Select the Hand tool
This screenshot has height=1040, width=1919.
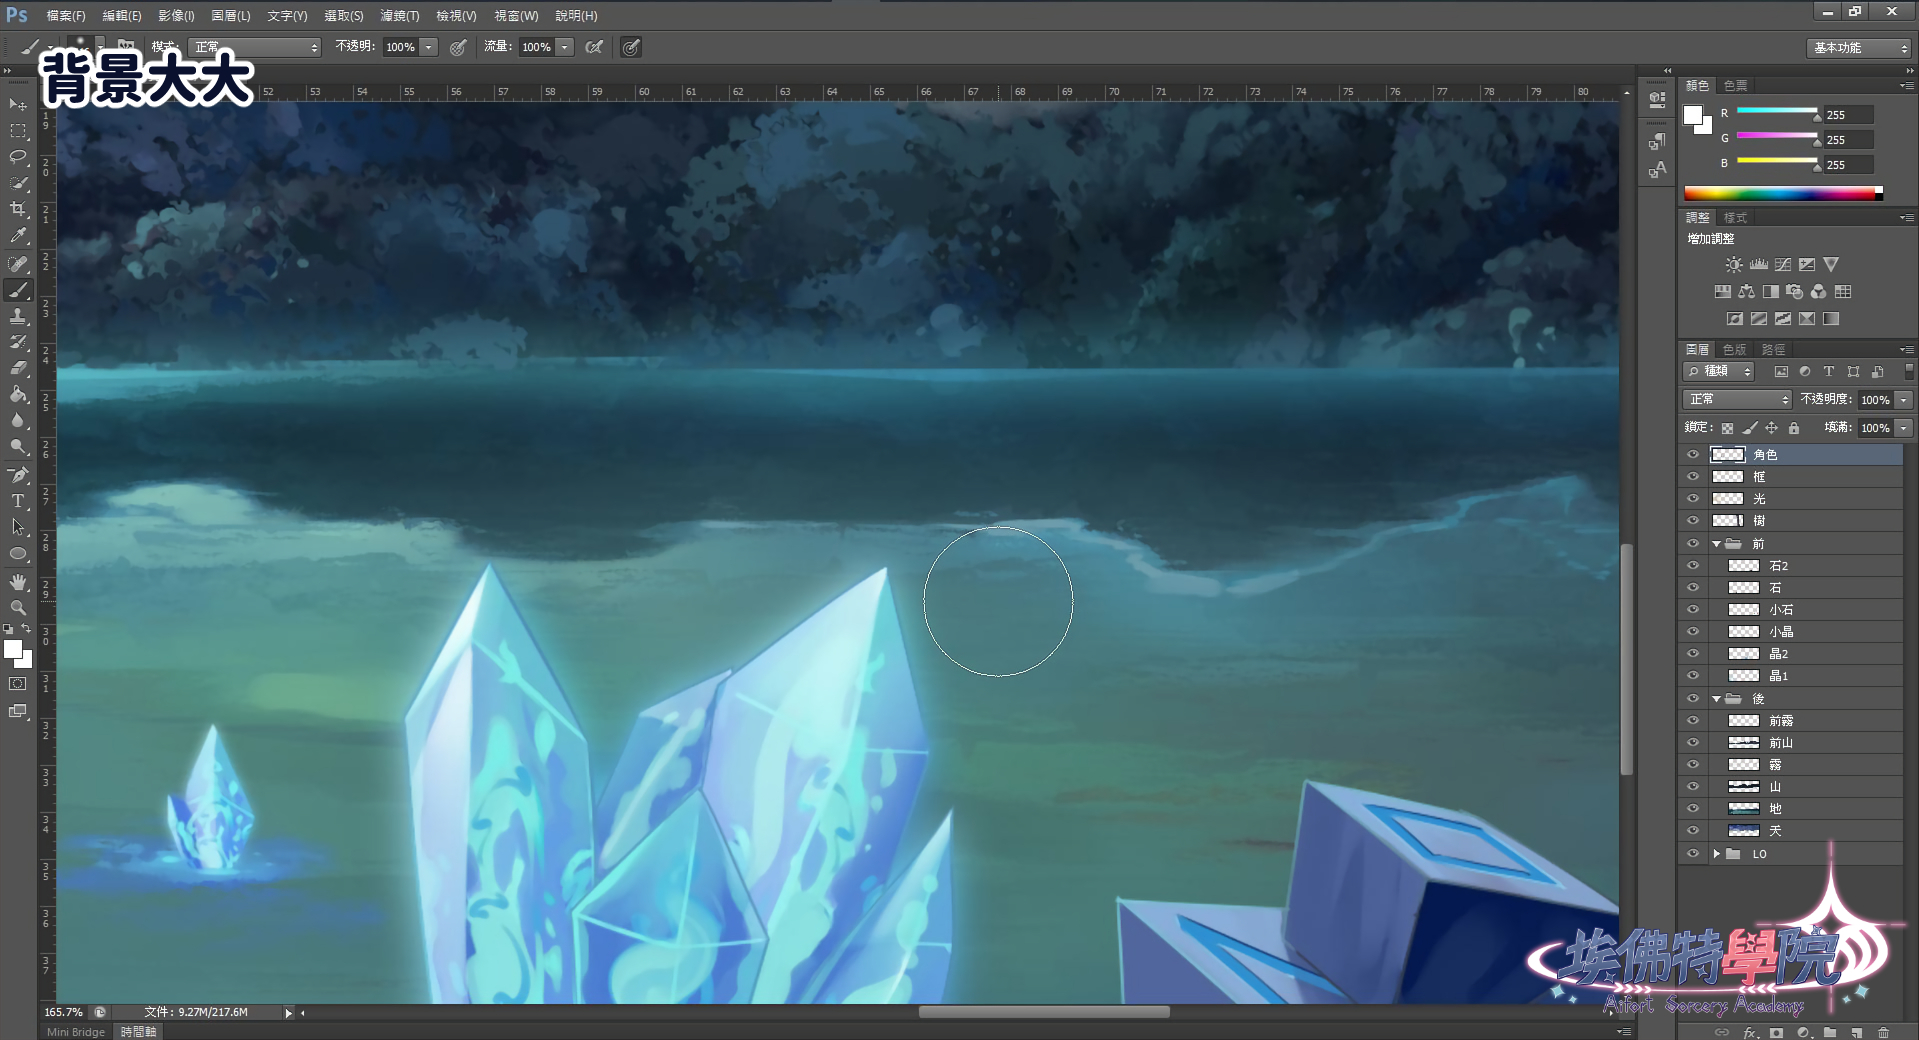click(18, 581)
